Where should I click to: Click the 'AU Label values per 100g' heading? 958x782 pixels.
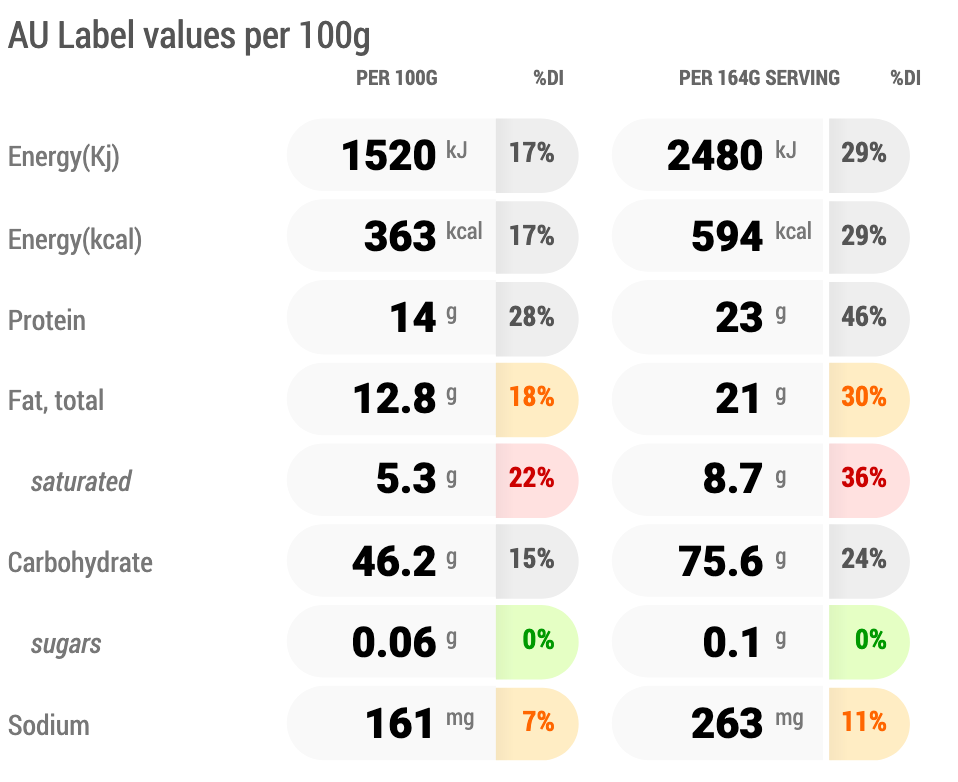[189, 37]
